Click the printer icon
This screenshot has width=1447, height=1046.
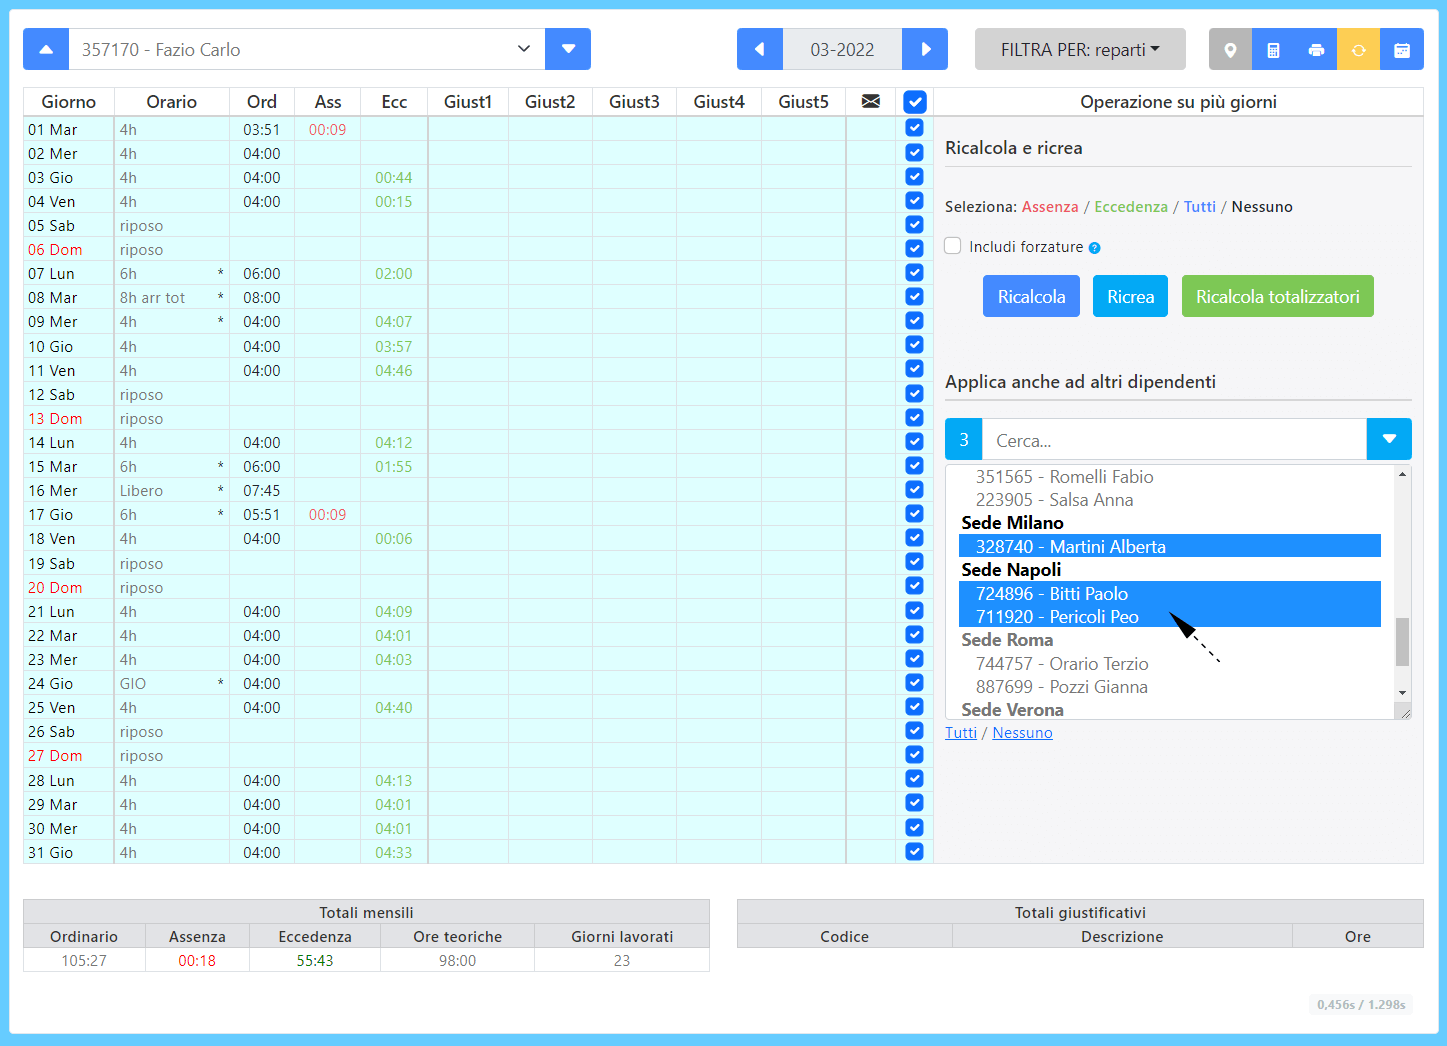1316,49
